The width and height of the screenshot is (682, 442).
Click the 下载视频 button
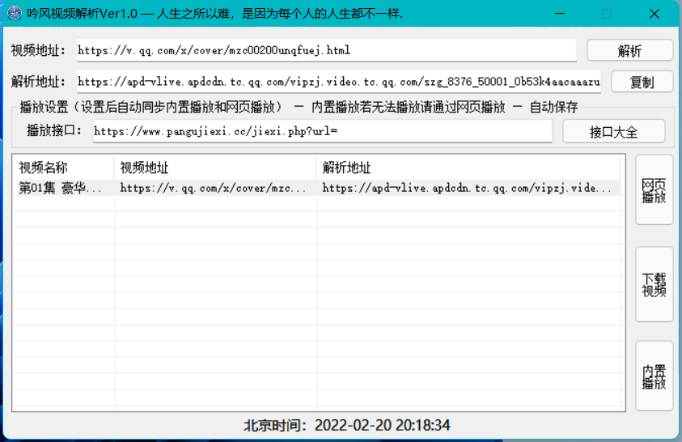tap(654, 284)
